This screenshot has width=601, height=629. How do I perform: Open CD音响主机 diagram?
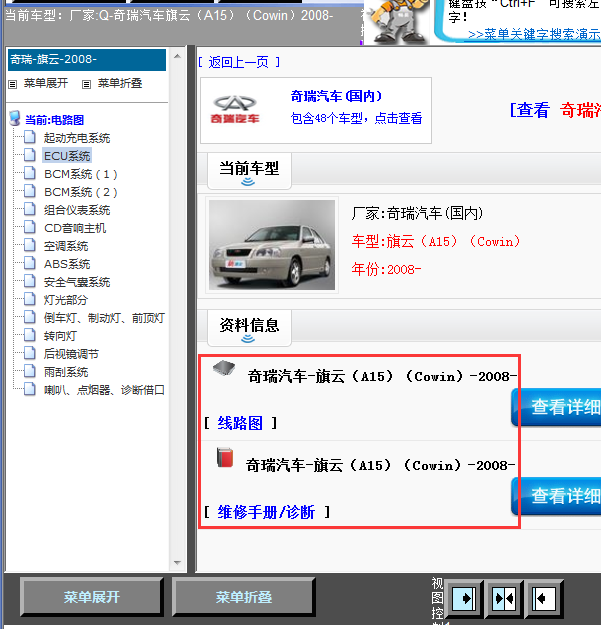(x=75, y=228)
